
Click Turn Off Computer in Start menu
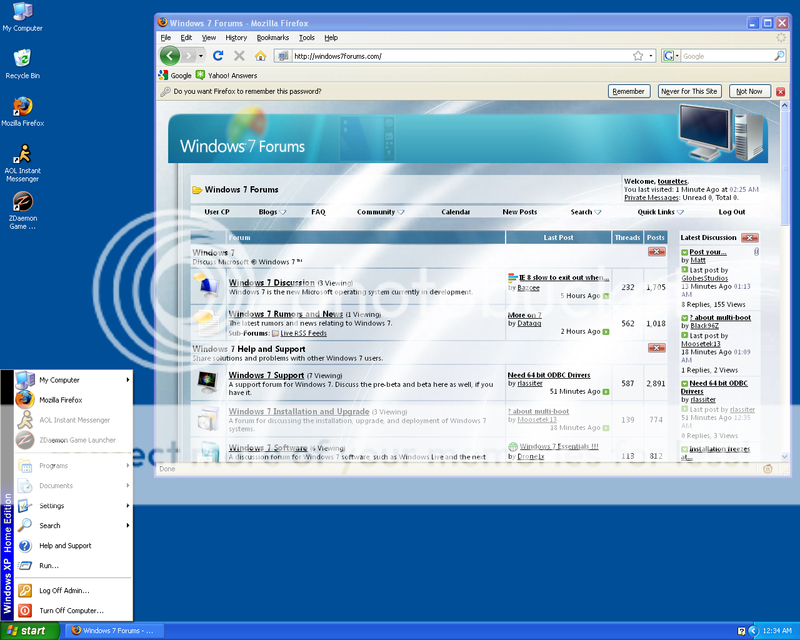pyautogui.click(x=73, y=610)
